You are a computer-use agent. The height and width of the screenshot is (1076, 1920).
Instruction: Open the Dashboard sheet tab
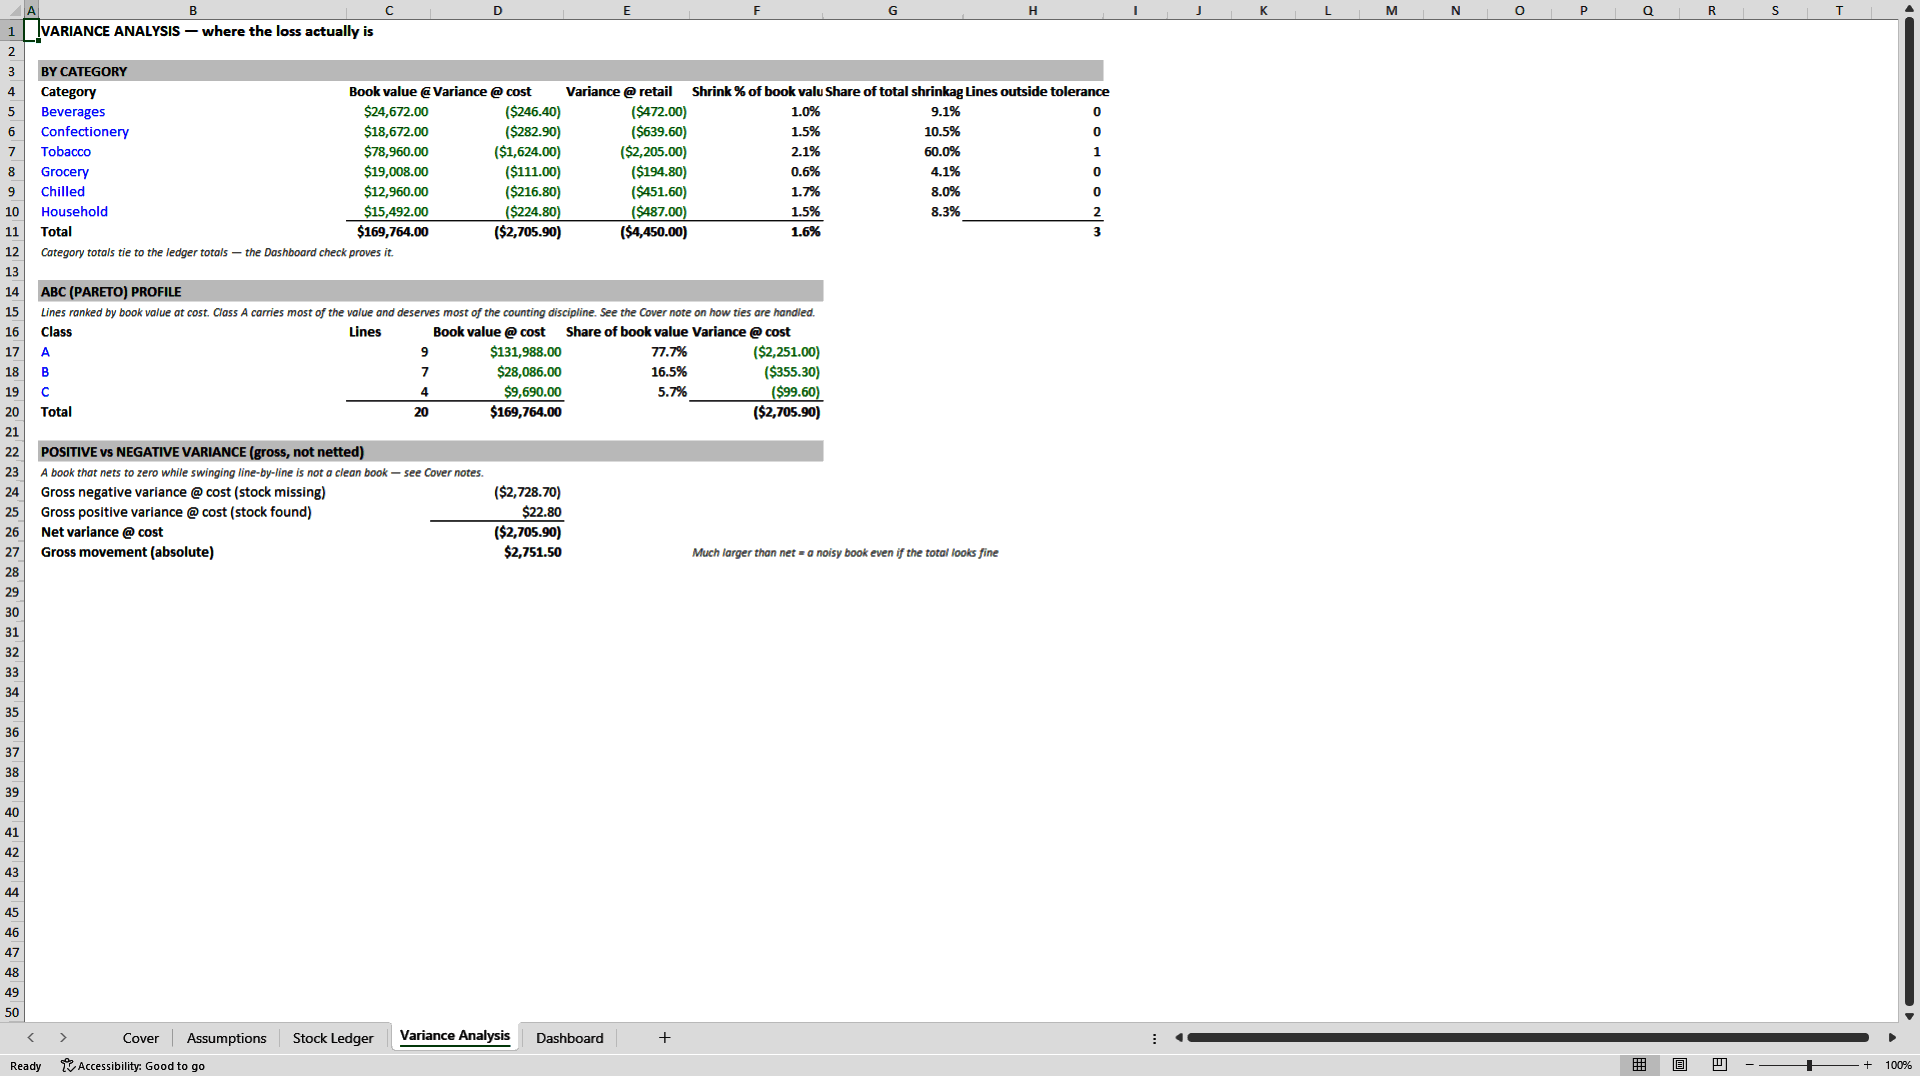[x=570, y=1038]
